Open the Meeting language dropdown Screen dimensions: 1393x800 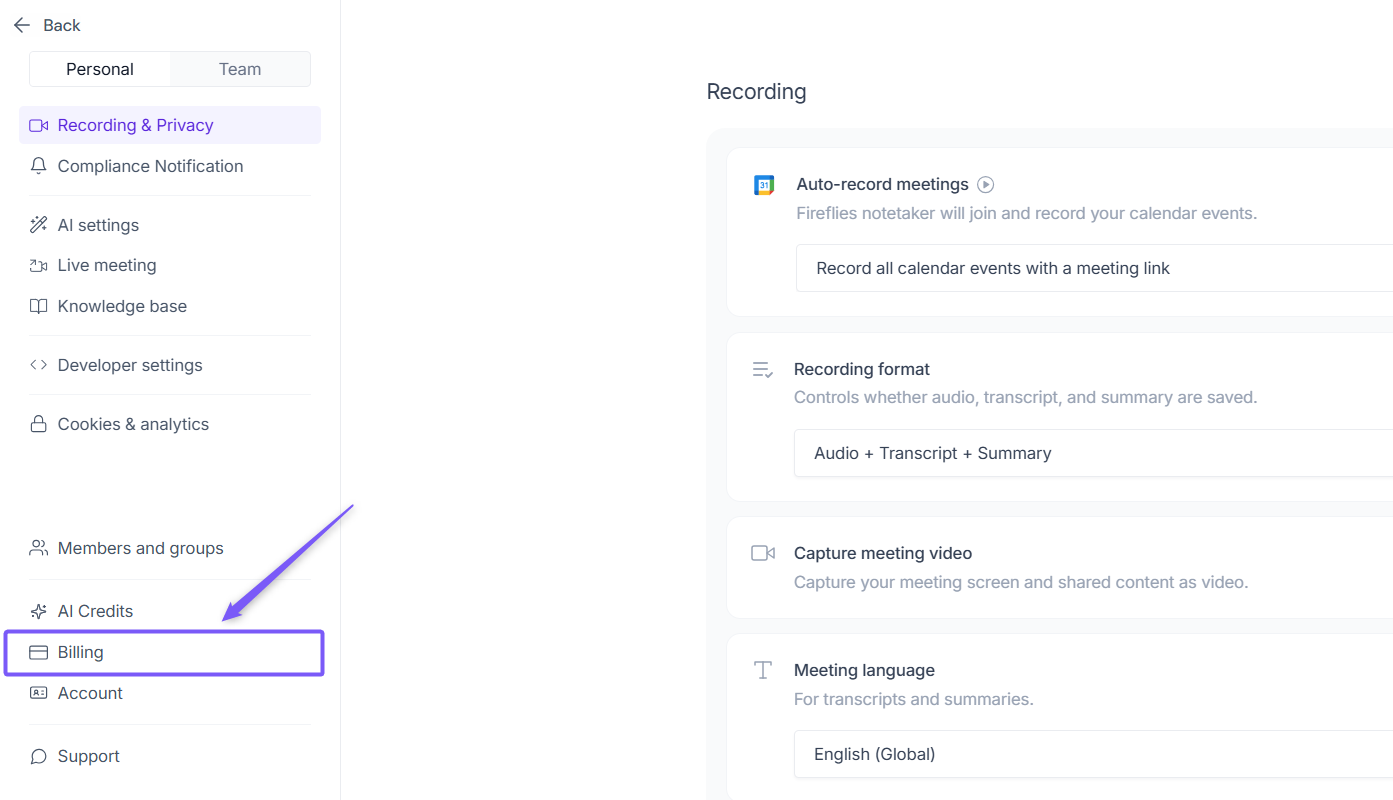(x=1092, y=754)
